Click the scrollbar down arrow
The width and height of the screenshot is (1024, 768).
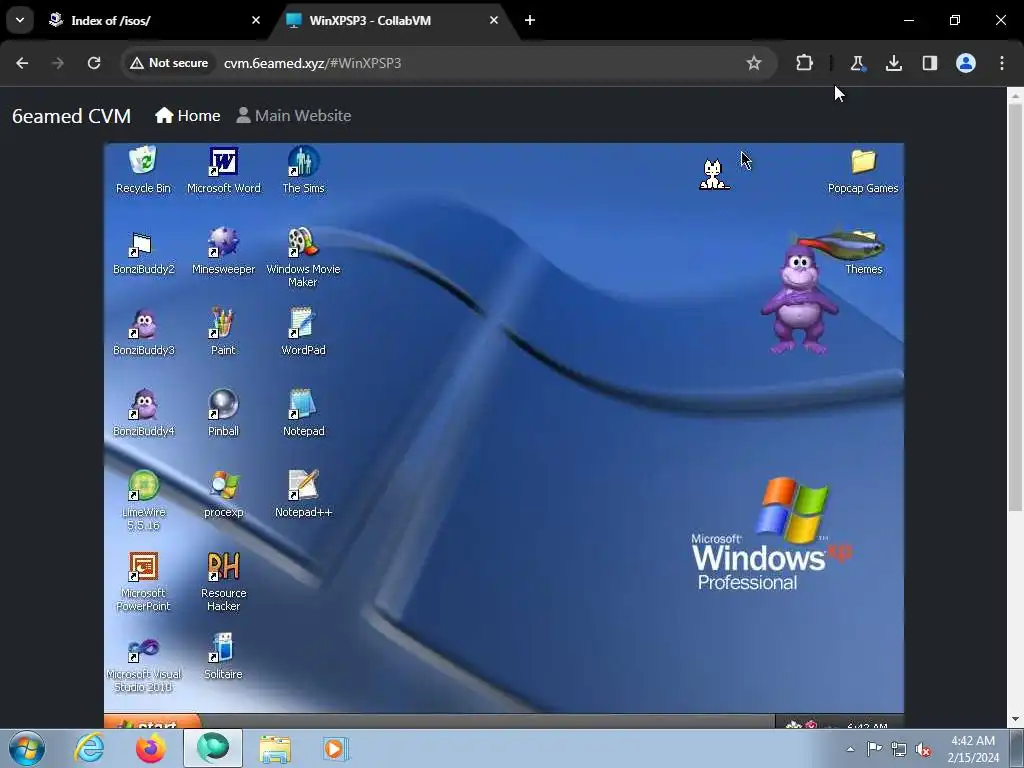point(1015,719)
